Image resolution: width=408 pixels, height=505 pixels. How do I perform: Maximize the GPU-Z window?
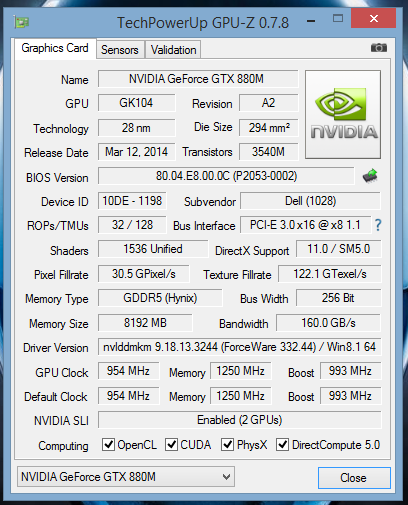click(x=338, y=18)
